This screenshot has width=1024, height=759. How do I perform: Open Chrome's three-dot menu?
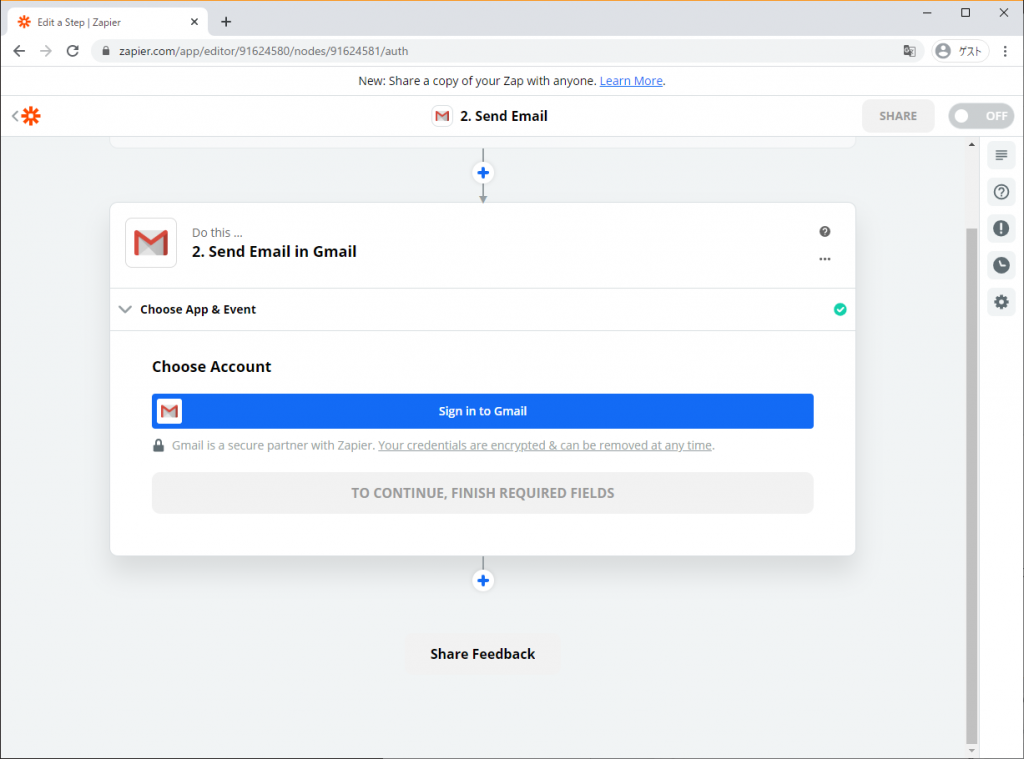pyautogui.click(x=1005, y=51)
